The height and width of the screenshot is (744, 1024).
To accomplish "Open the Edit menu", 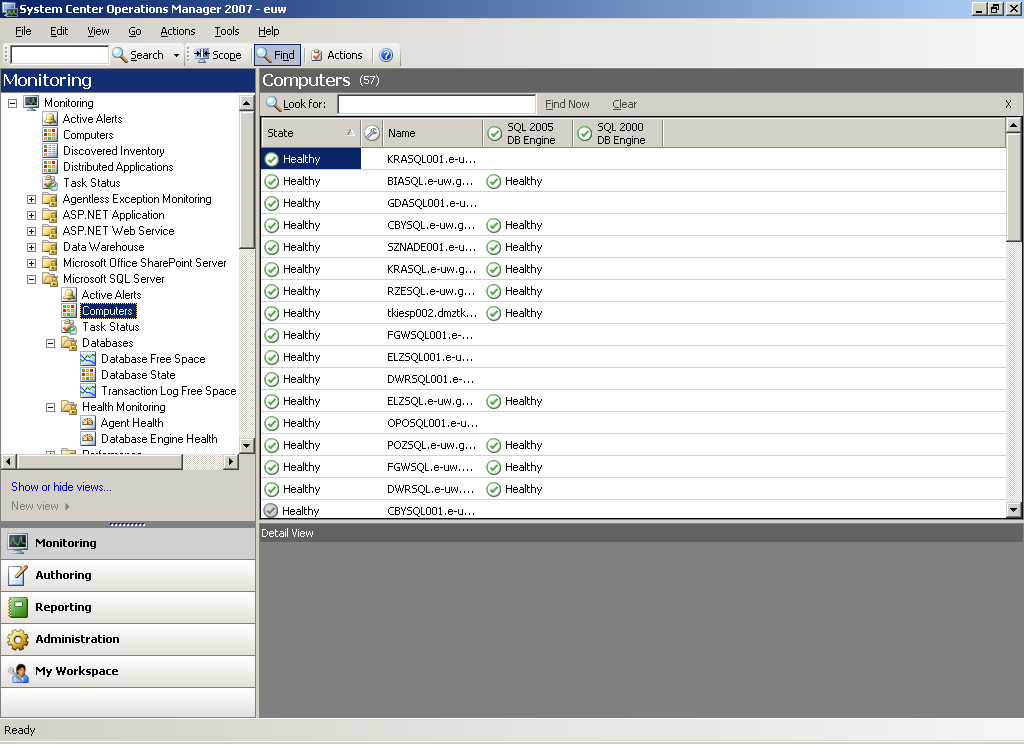I will coord(59,31).
